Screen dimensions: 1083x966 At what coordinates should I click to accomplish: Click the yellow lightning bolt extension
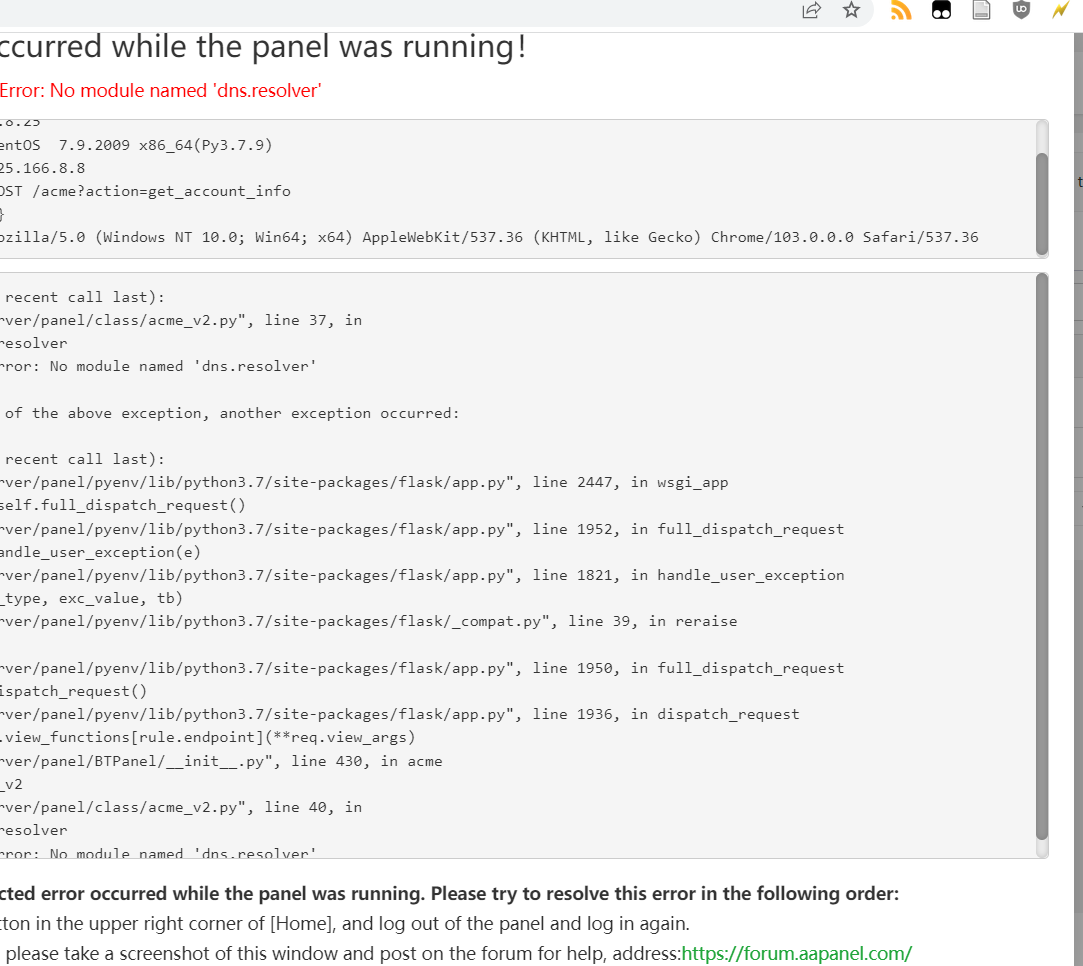click(1061, 11)
